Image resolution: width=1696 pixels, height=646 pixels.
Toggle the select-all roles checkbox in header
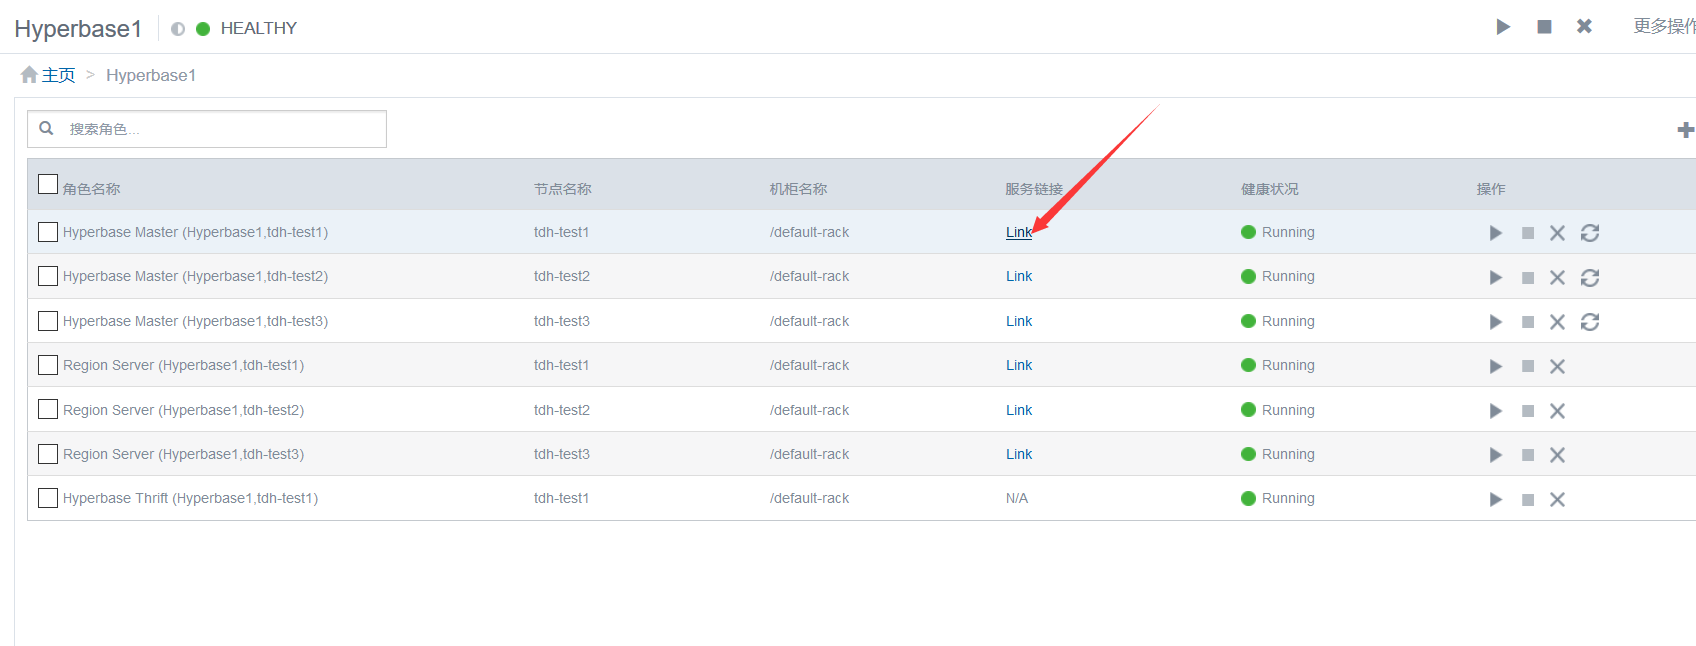(47, 184)
